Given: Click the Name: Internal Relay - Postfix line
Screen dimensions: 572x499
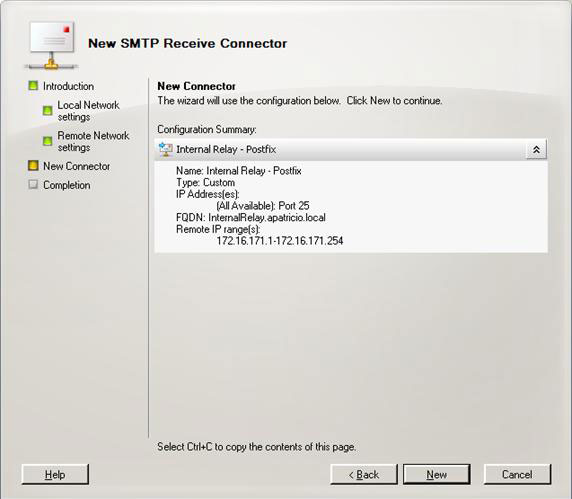Looking at the screenshot, I should coord(239,171).
